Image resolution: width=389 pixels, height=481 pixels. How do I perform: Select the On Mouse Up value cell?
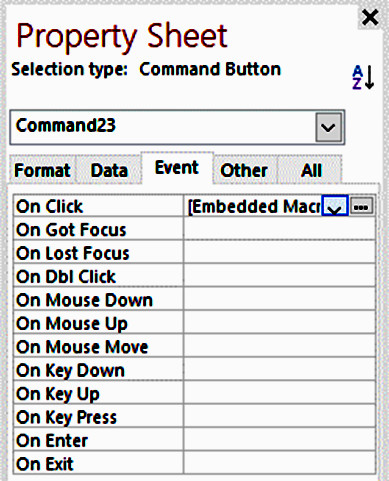280,323
